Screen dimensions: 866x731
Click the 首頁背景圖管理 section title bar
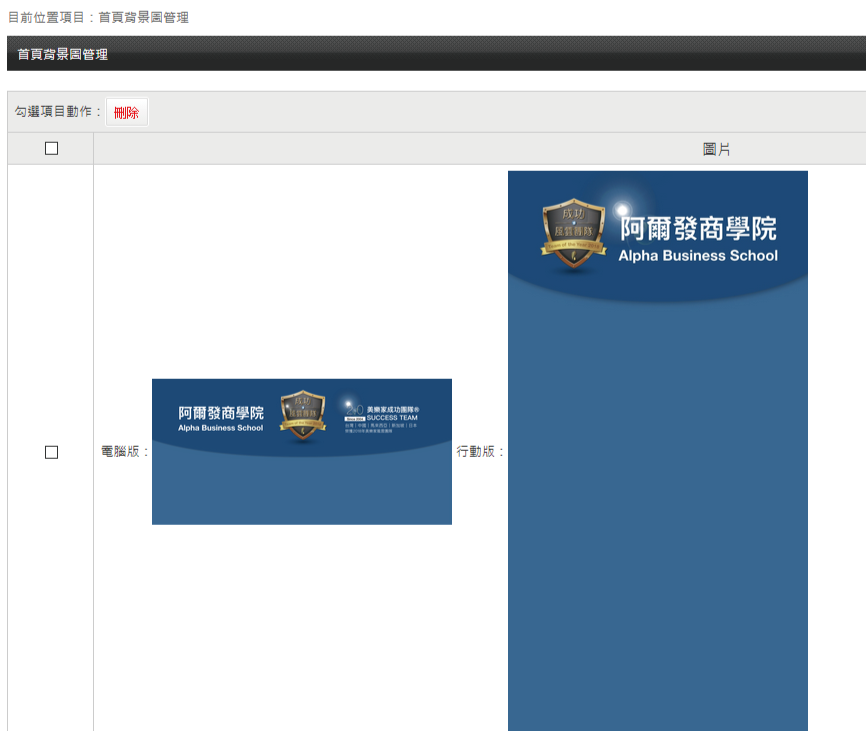click(436, 54)
